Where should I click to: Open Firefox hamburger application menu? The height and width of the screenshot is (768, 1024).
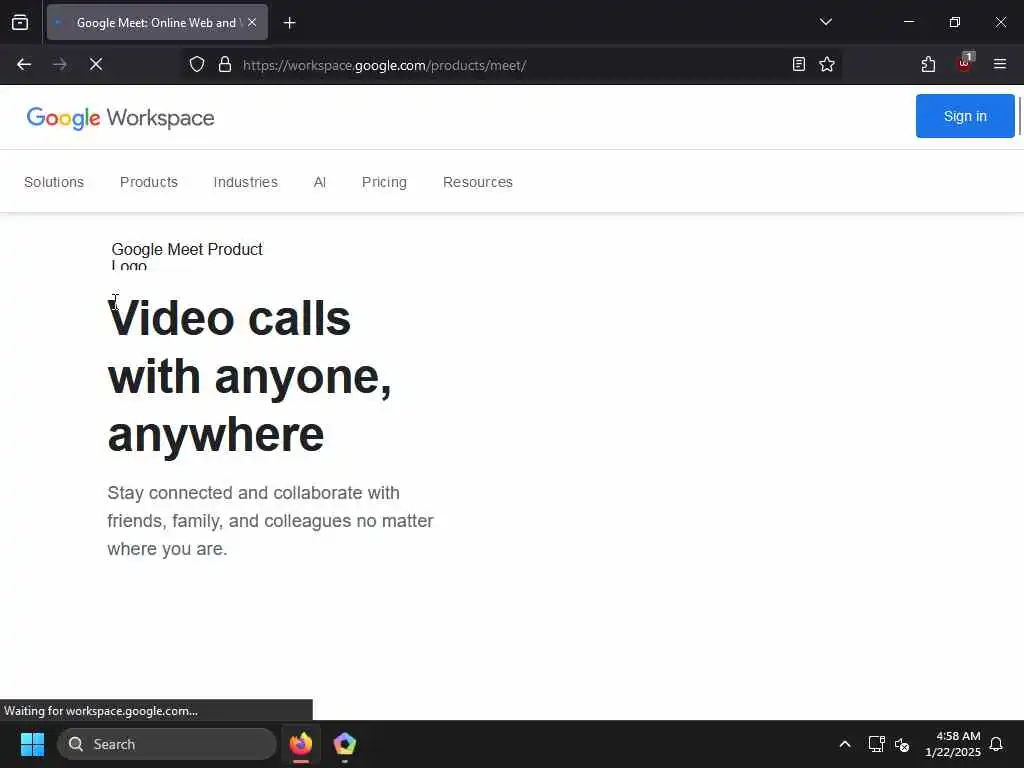[999, 64]
